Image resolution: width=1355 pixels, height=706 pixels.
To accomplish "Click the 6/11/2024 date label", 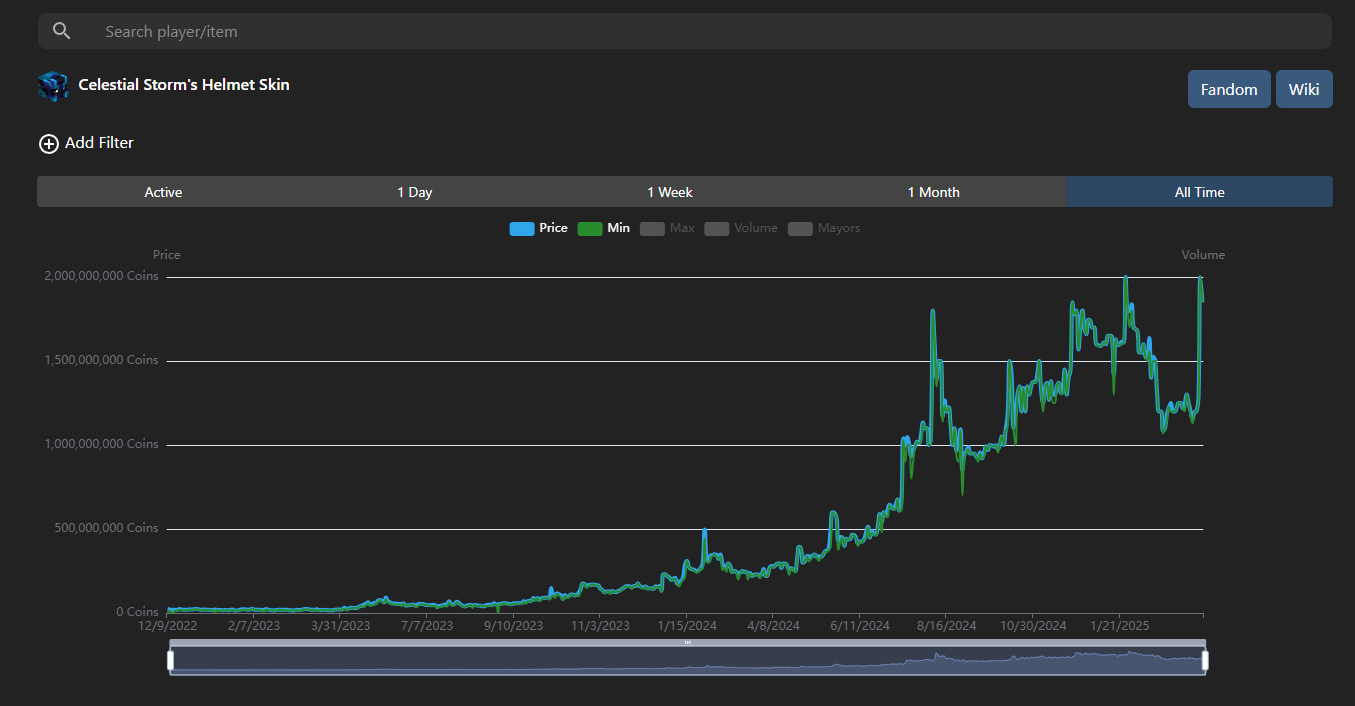I will (859, 626).
